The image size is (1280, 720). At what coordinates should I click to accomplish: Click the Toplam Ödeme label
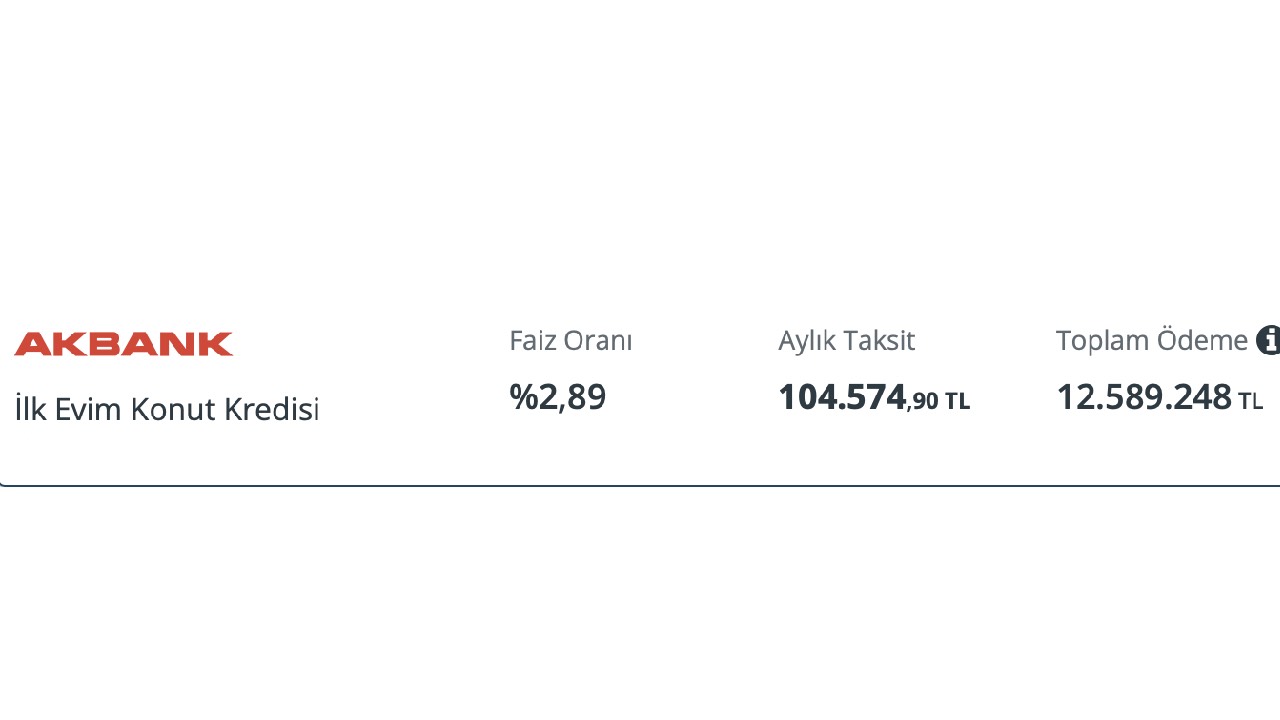click(x=1151, y=341)
